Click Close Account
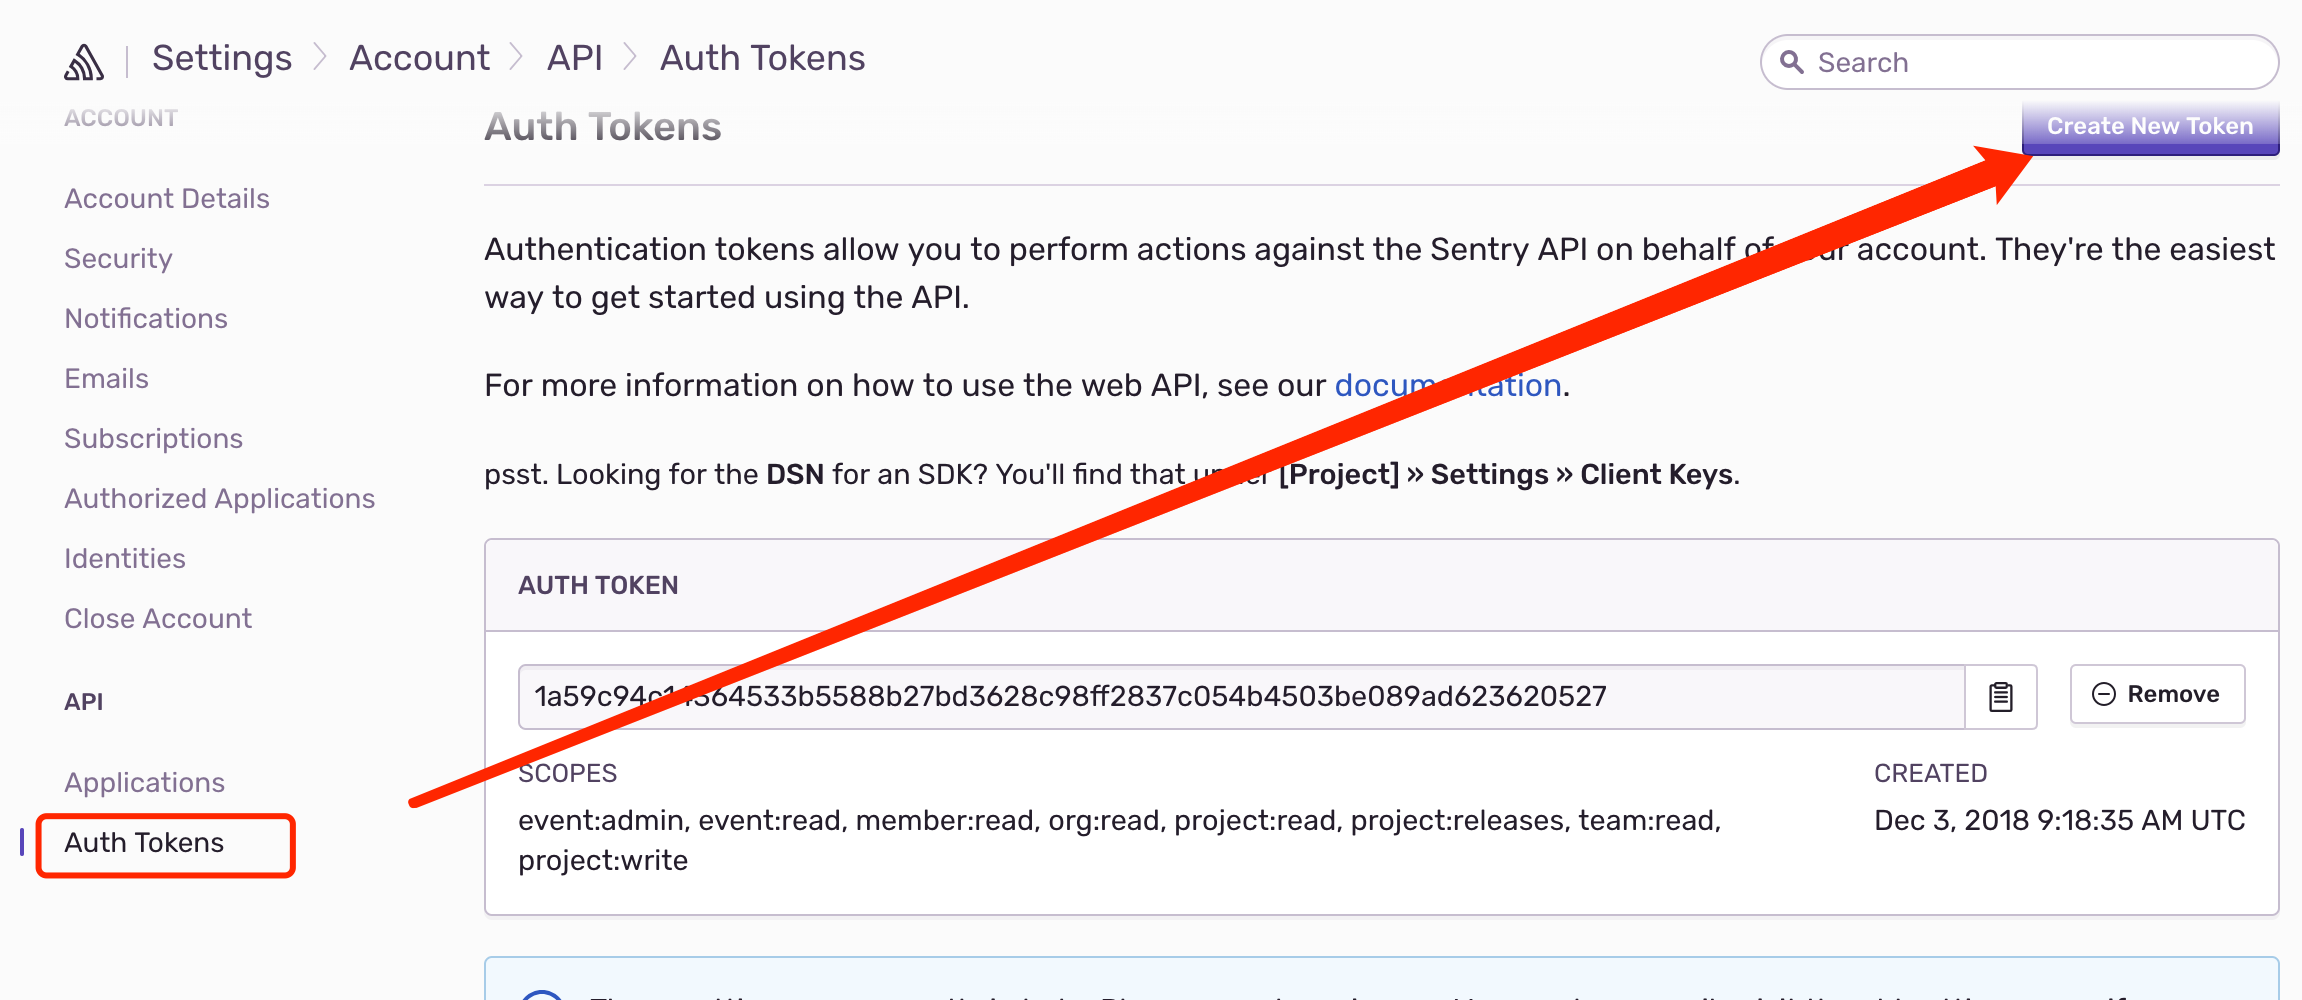The height and width of the screenshot is (1000, 2302). coord(158,618)
